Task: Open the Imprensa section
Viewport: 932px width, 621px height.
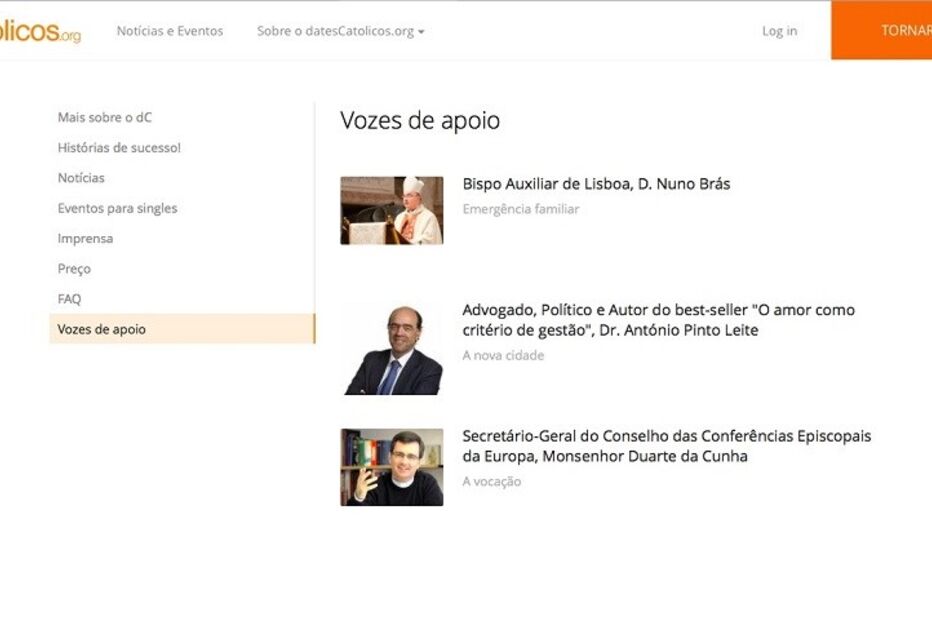Action: [x=87, y=238]
